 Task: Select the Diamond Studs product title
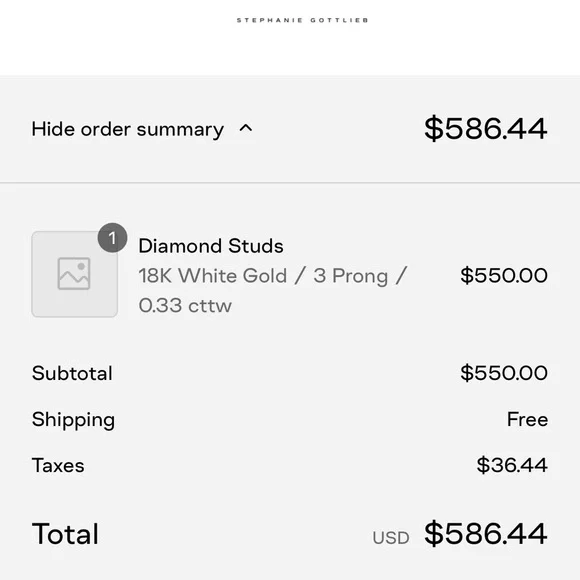coord(211,246)
